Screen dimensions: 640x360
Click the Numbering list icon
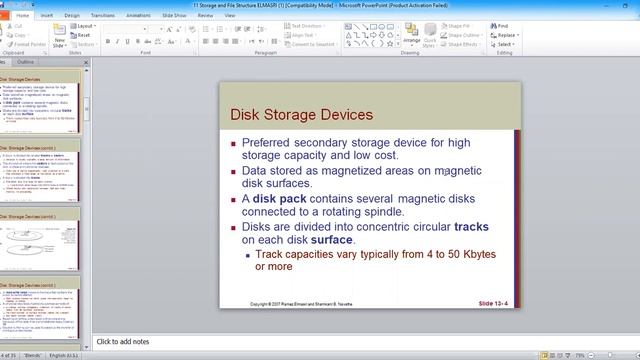click(x=220, y=29)
